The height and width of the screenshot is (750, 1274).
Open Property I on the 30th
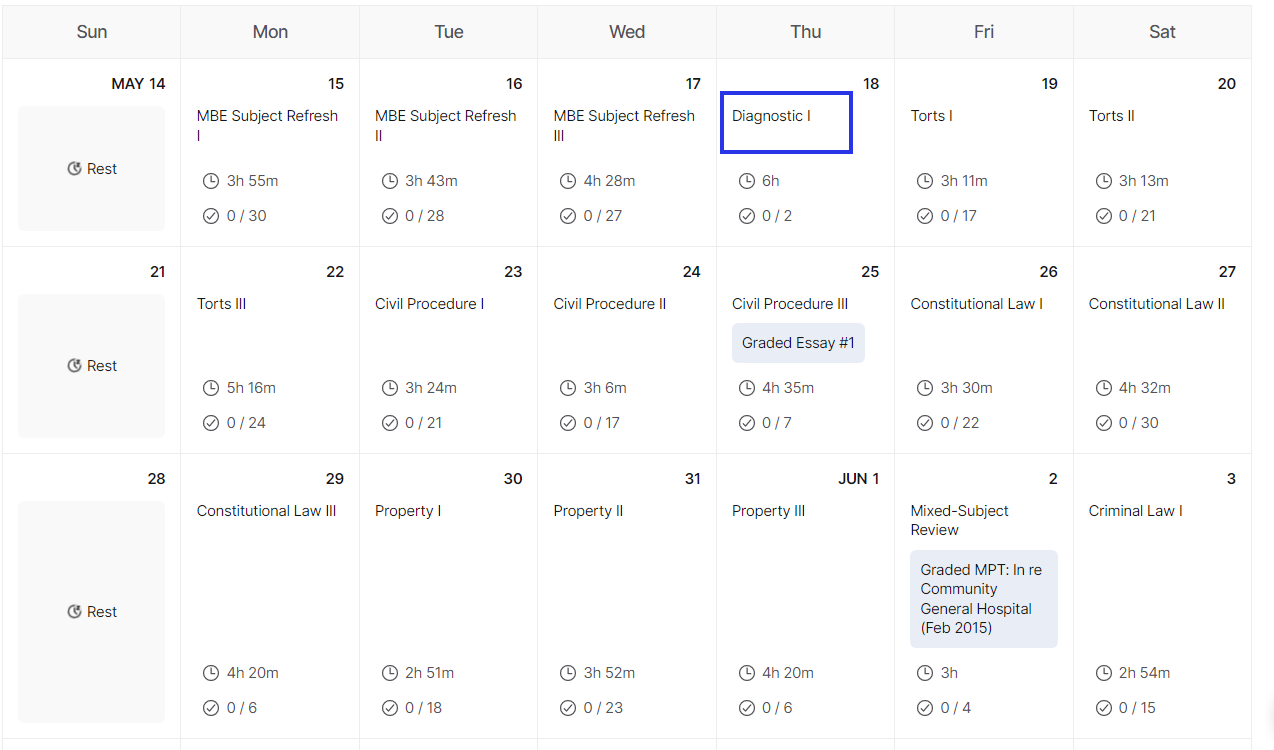tap(408, 511)
